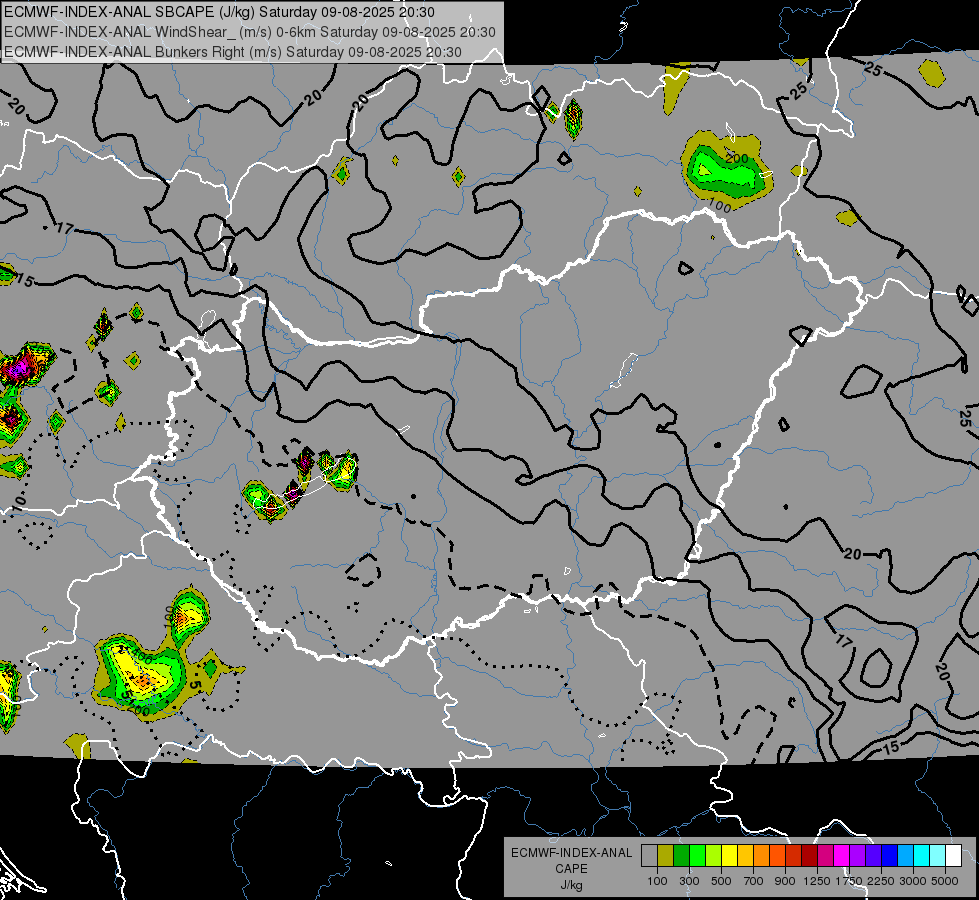Click the 3000 value in the legend

[913, 881]
